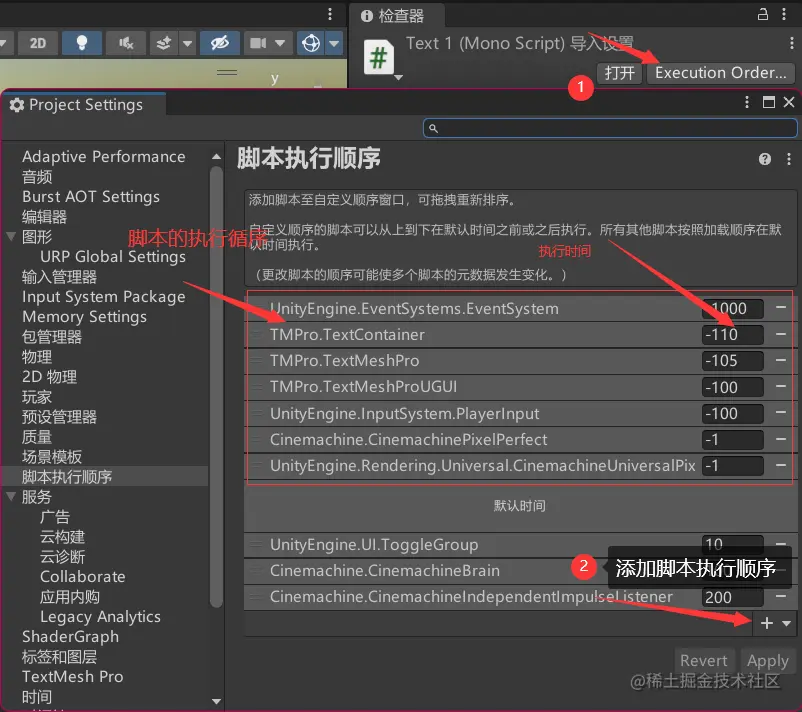This screenshot has width=802, height=712.
Task: Remove TMPro.TextMeshProUGUI with its minus button
Action: click(781, 386)
